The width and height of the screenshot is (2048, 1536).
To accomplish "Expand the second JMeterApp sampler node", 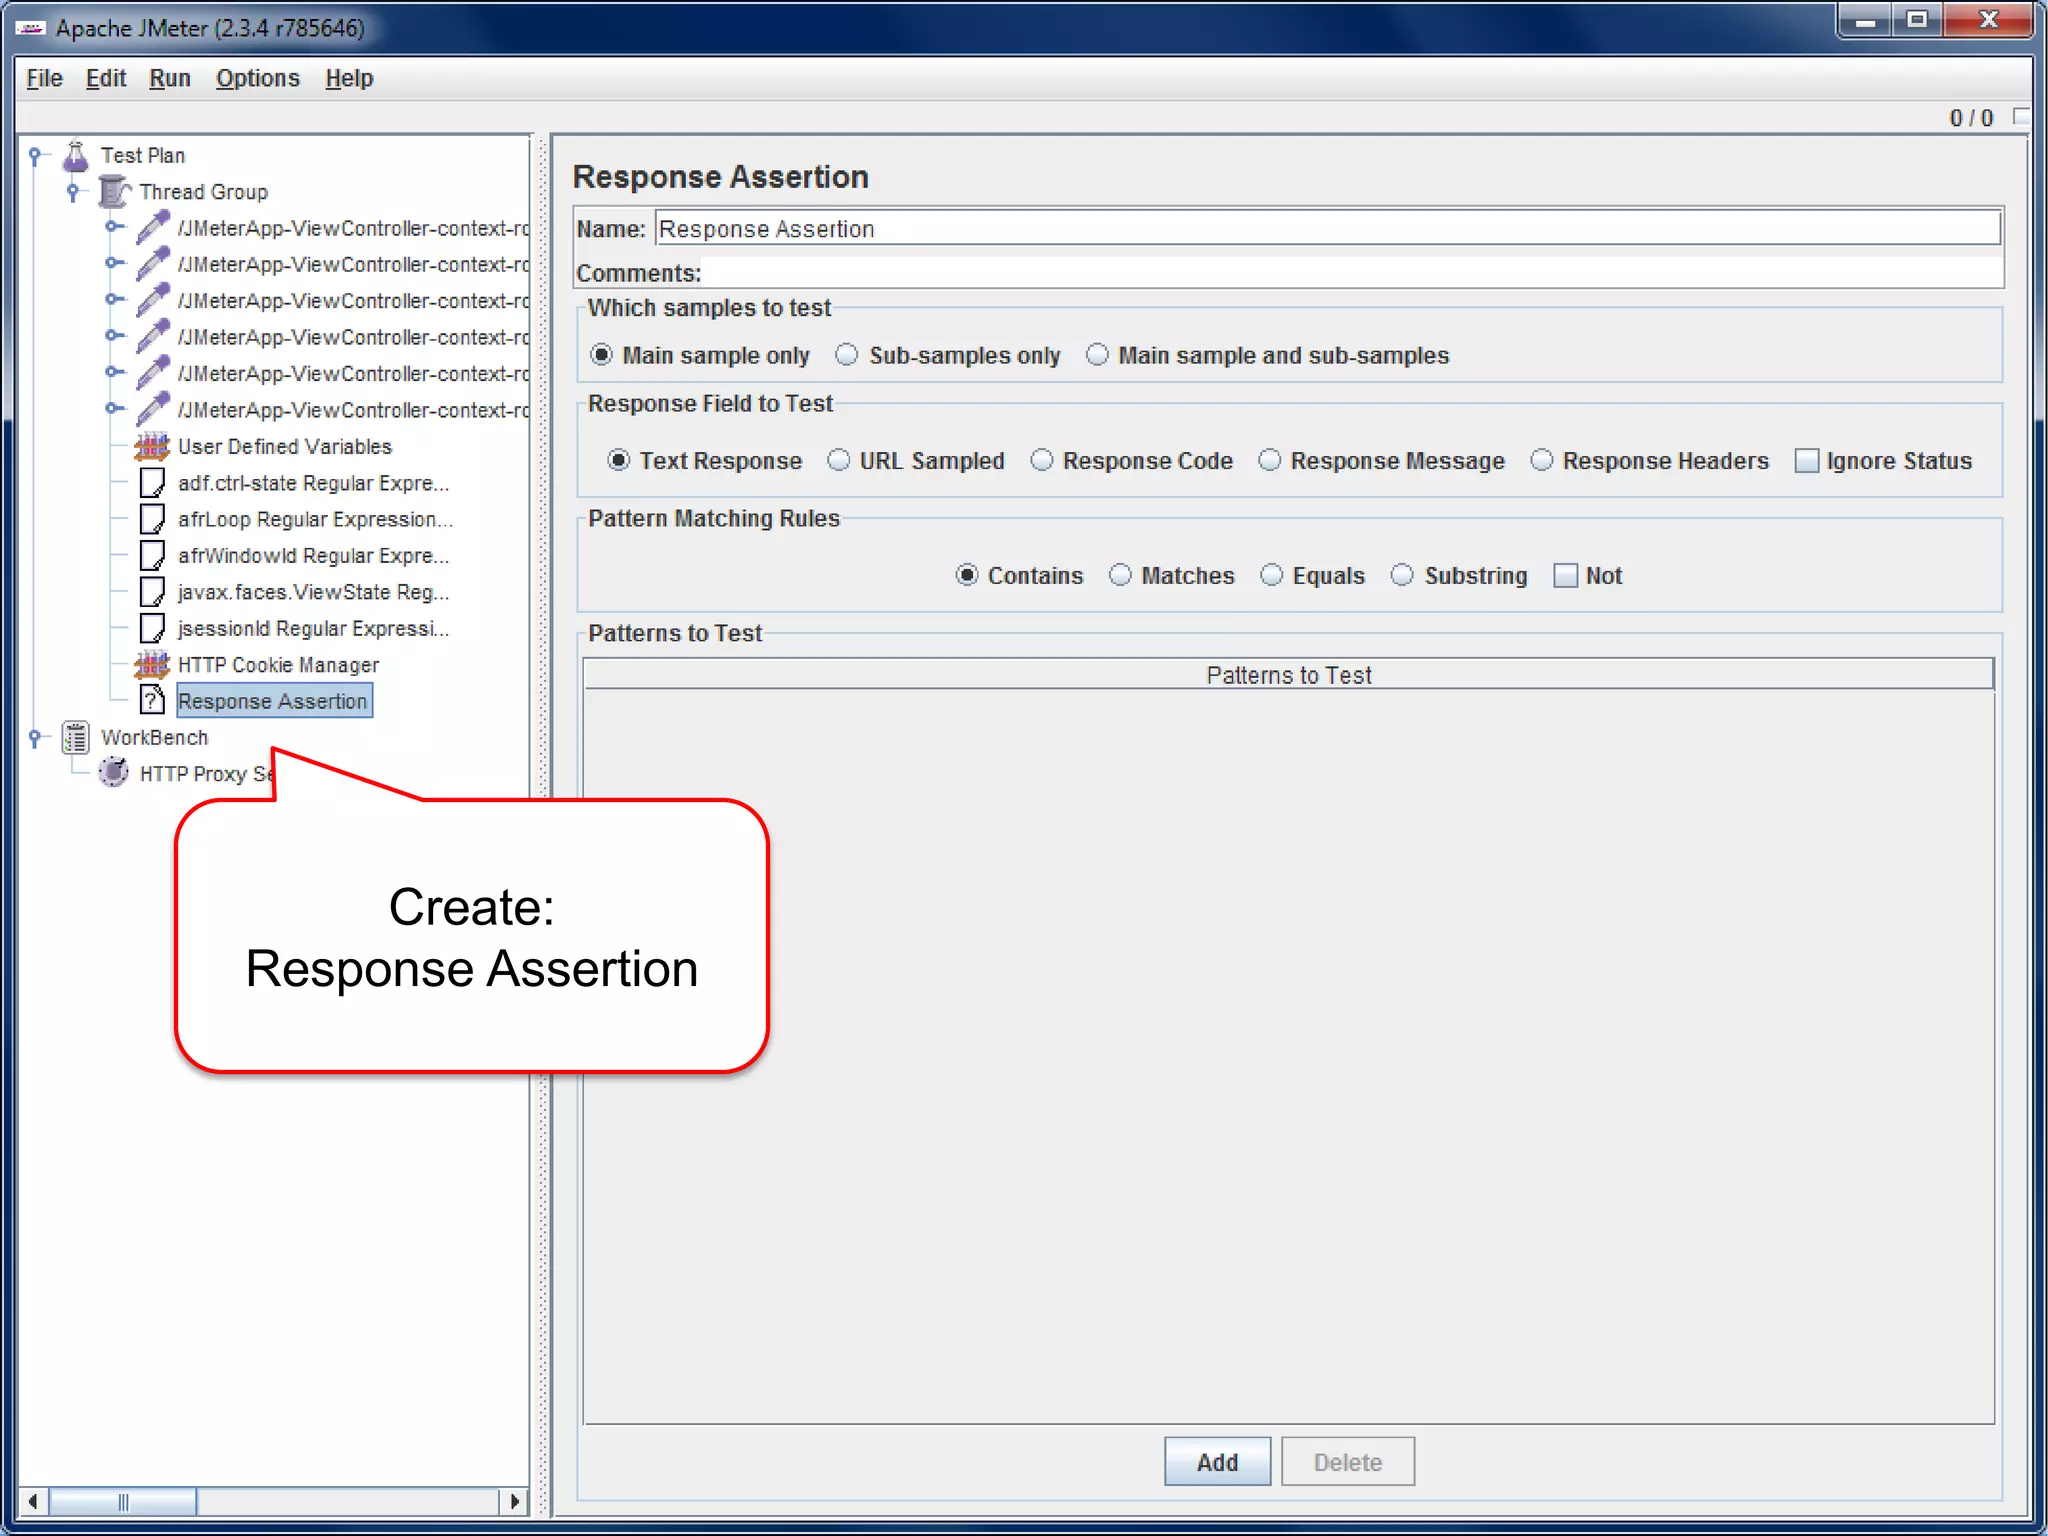I will click(x=113, y=263).
